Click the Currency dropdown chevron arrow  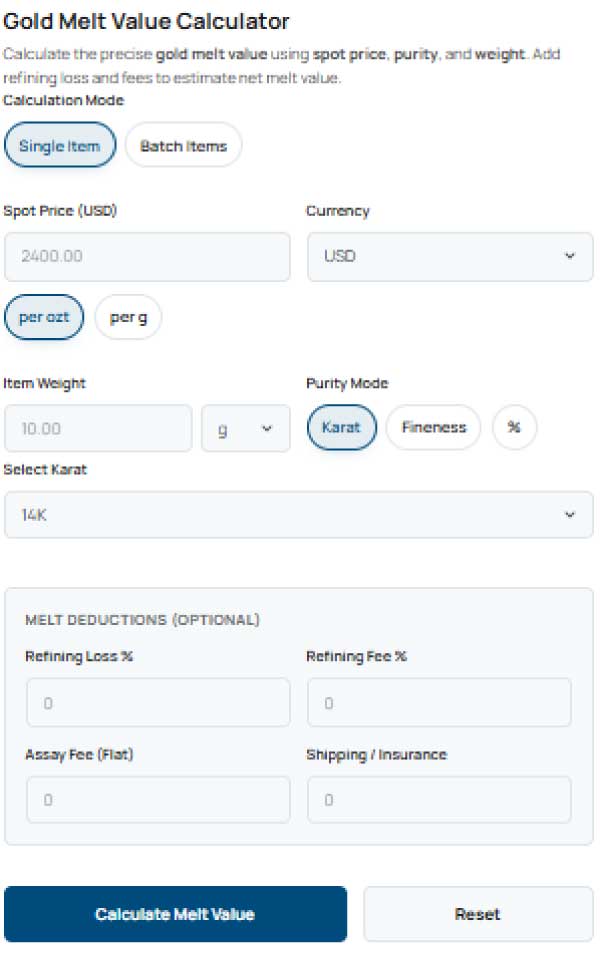click(x=570, y=257)
